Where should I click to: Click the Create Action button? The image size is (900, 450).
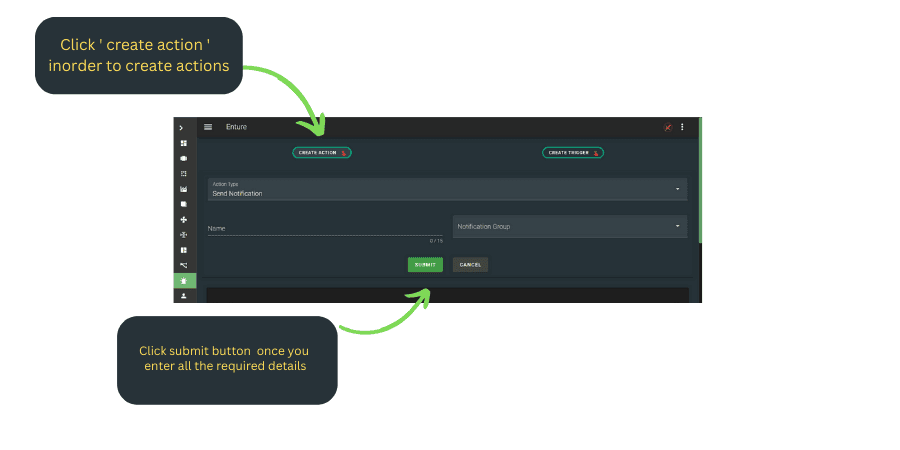pyautogui.click(x=321, y=153)
